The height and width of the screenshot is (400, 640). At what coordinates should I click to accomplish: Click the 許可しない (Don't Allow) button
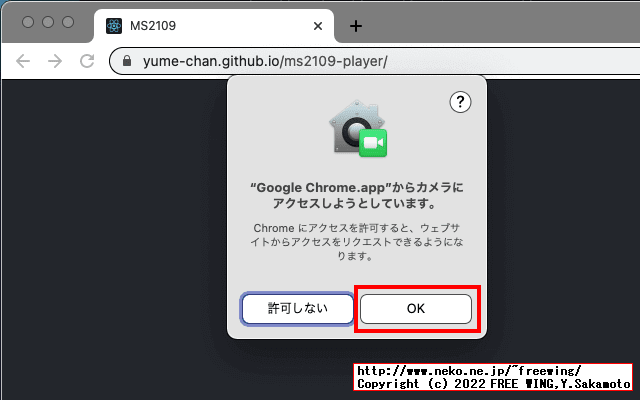pos(298,309)
